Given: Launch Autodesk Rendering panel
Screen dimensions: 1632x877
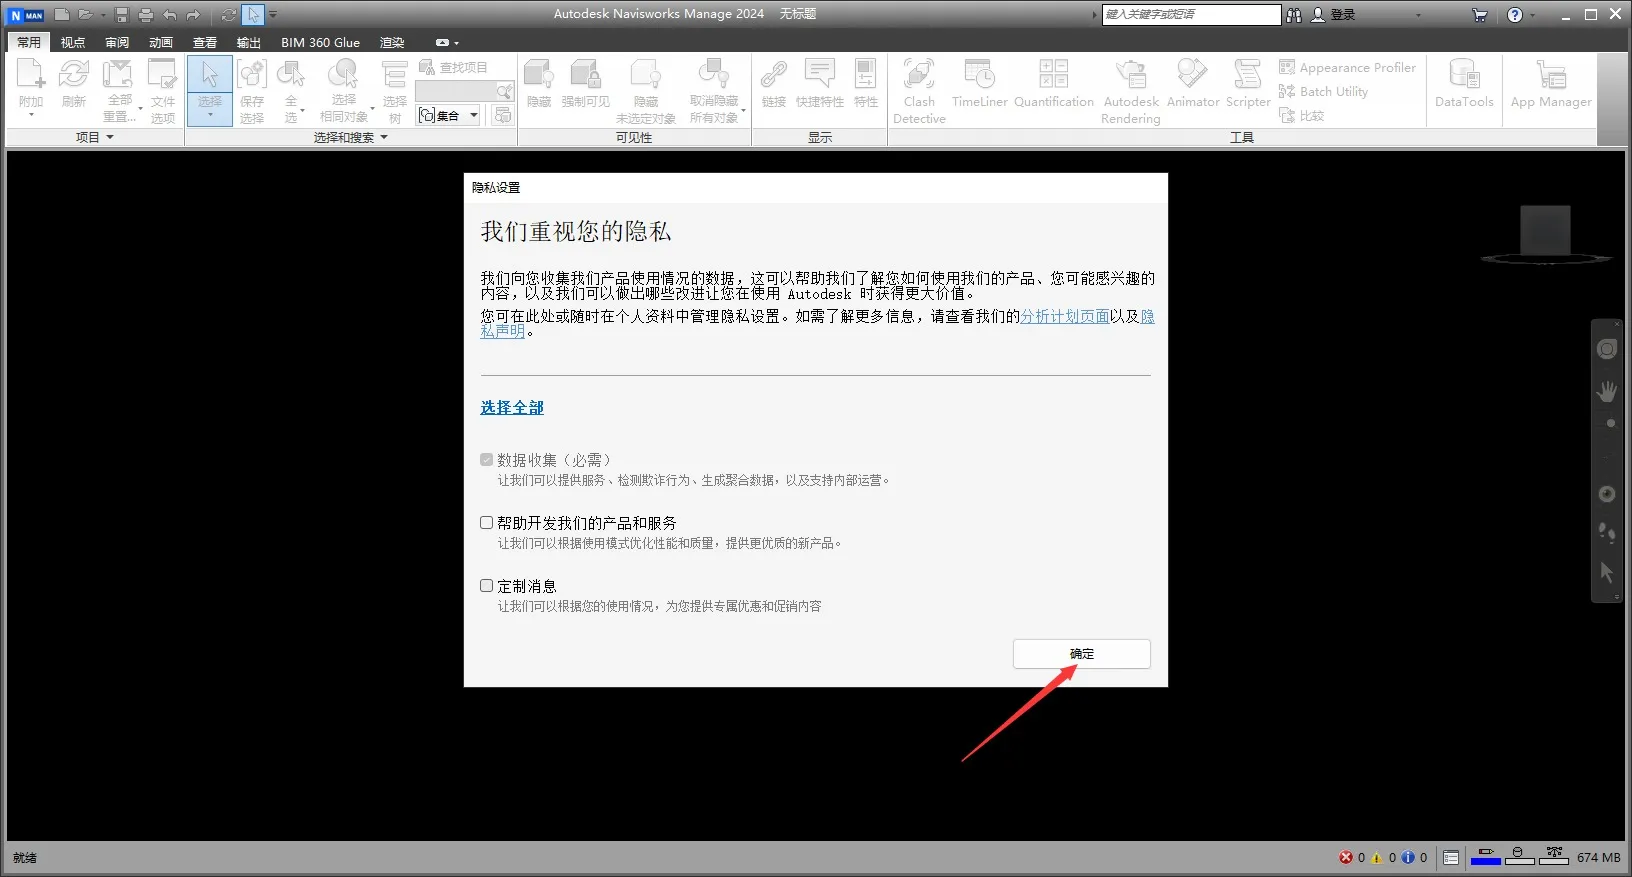Looking at the screenshot, I should pyautogui.click(x=1131, y=90).
